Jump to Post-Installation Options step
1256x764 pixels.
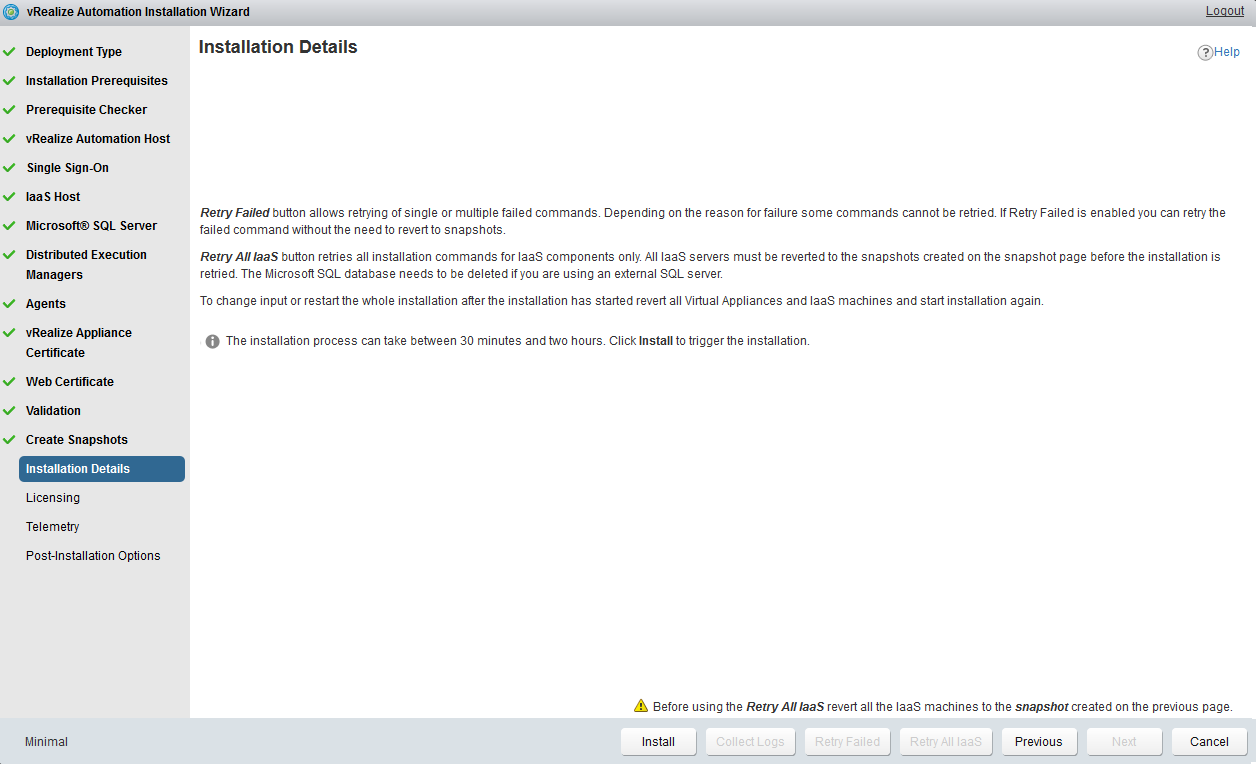[93, 556]
